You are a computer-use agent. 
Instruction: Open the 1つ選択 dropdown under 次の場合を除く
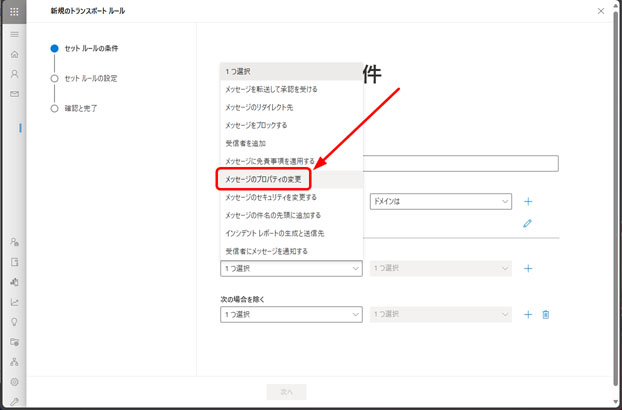[x=291, y=314]
